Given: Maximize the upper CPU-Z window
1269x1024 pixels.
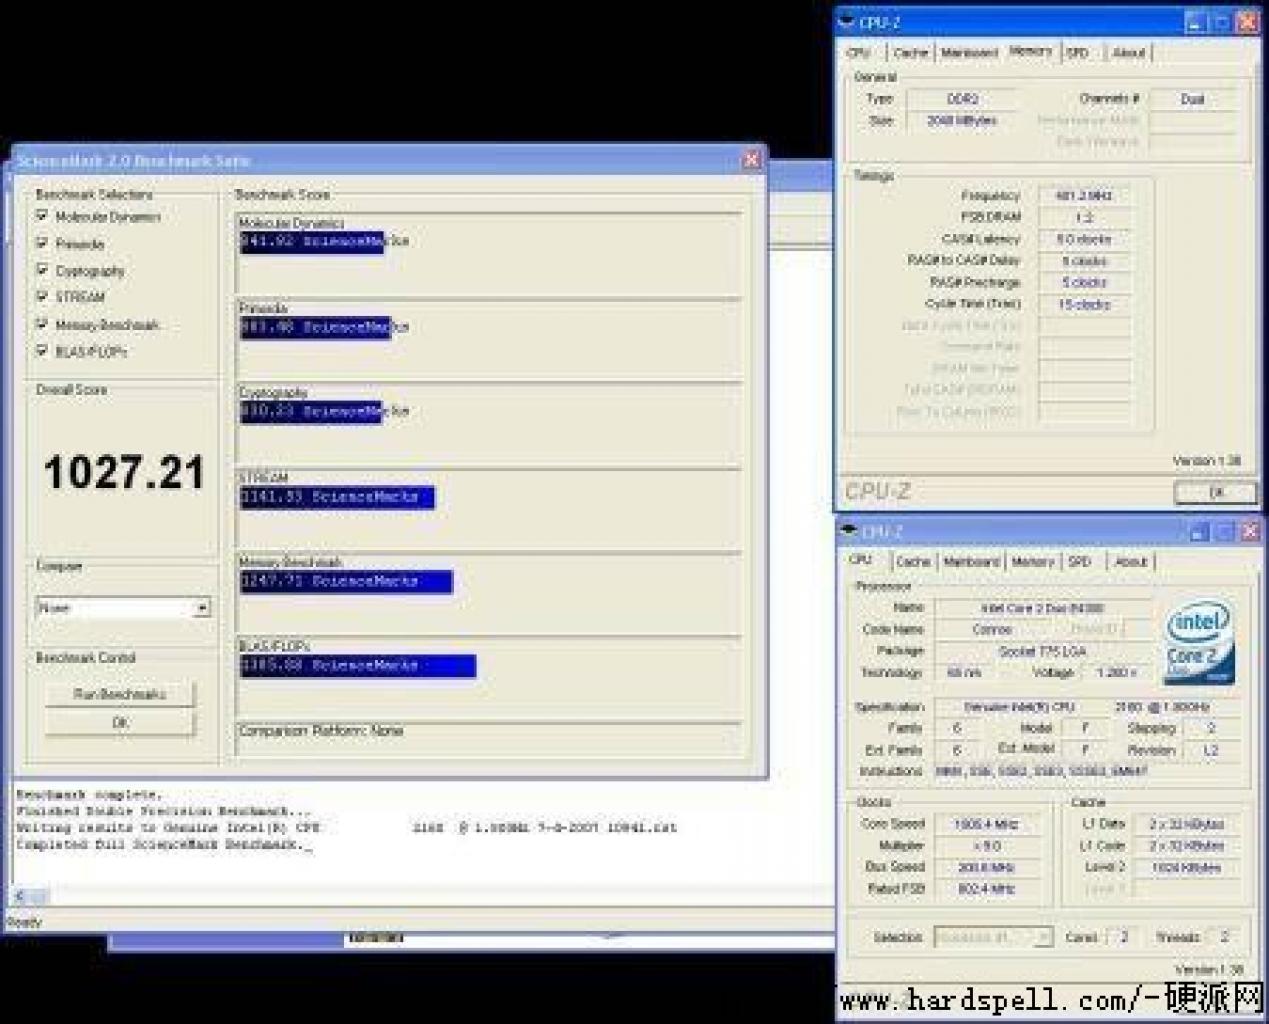Looking at the screenshot, I should (x=1222, y=21).
